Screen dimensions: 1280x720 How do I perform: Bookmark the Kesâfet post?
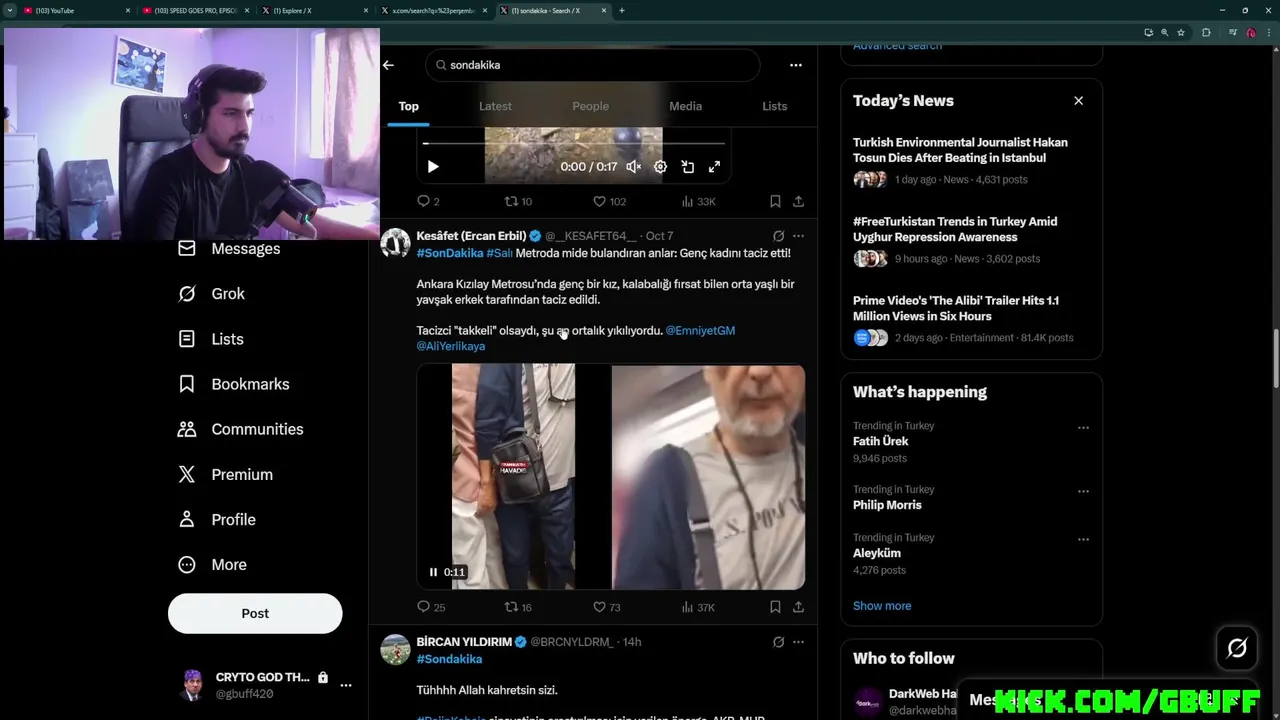point(775,607)
